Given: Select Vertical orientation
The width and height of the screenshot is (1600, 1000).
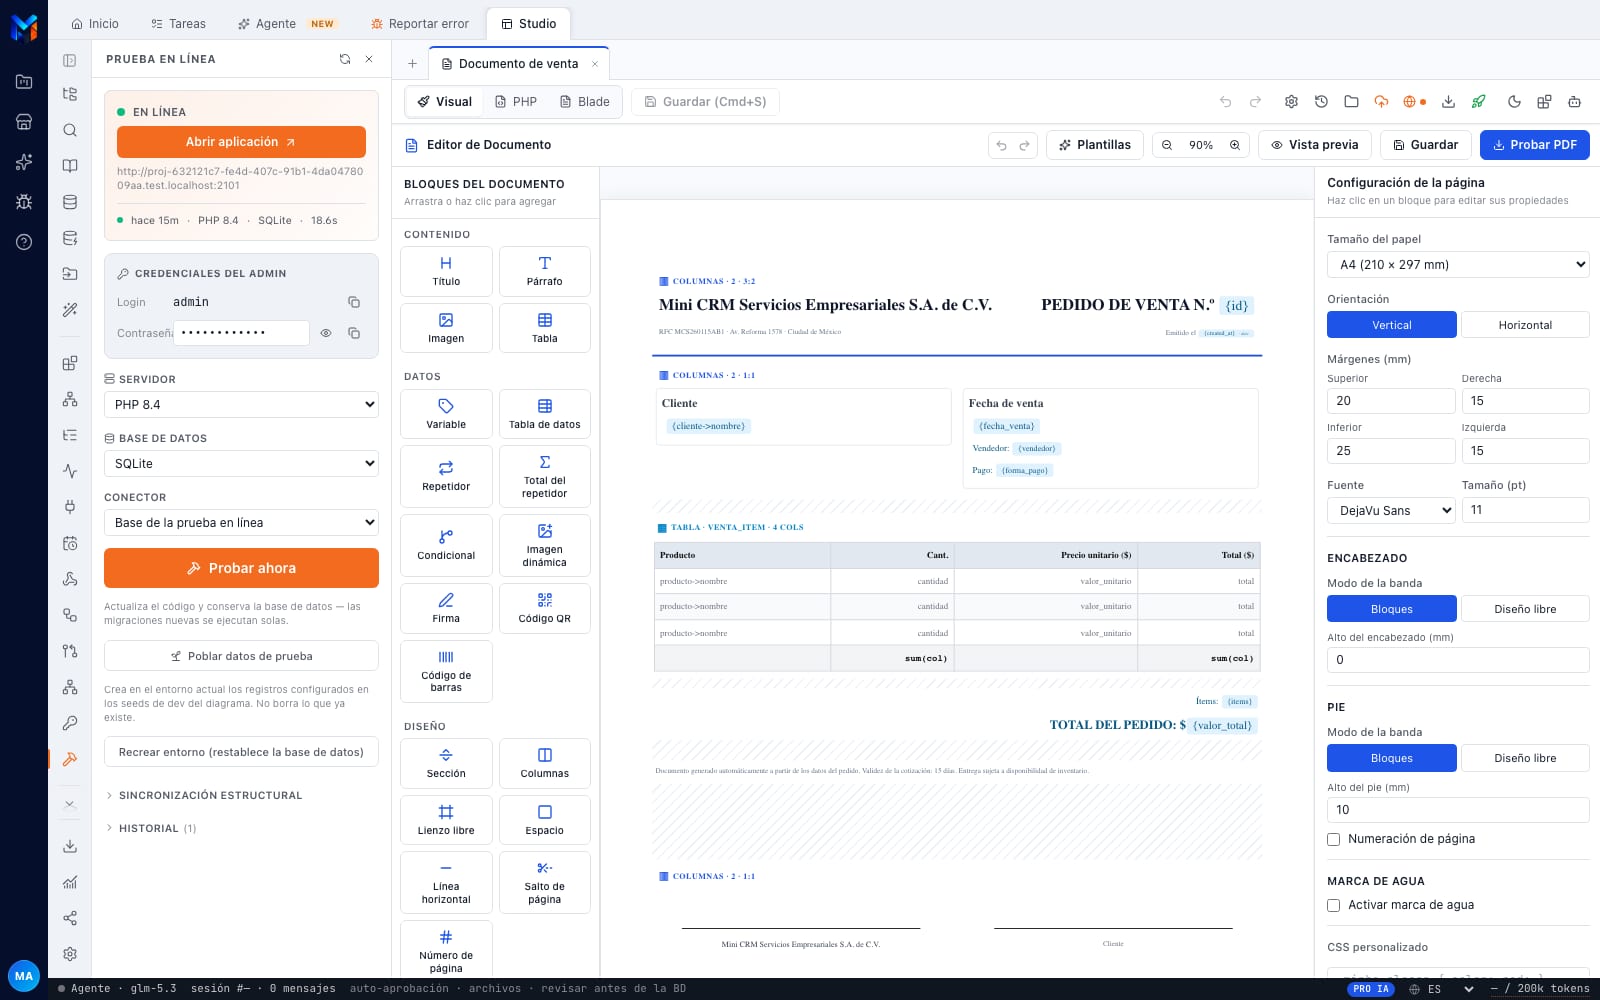Looking at the screenshot, I should (x=1392, y=325).
